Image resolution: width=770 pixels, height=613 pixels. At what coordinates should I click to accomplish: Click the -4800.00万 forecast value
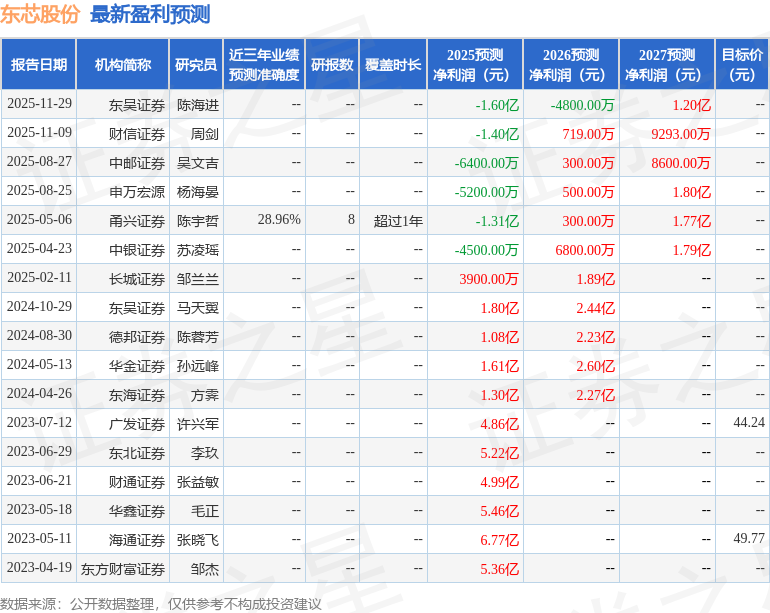[582, 105]
